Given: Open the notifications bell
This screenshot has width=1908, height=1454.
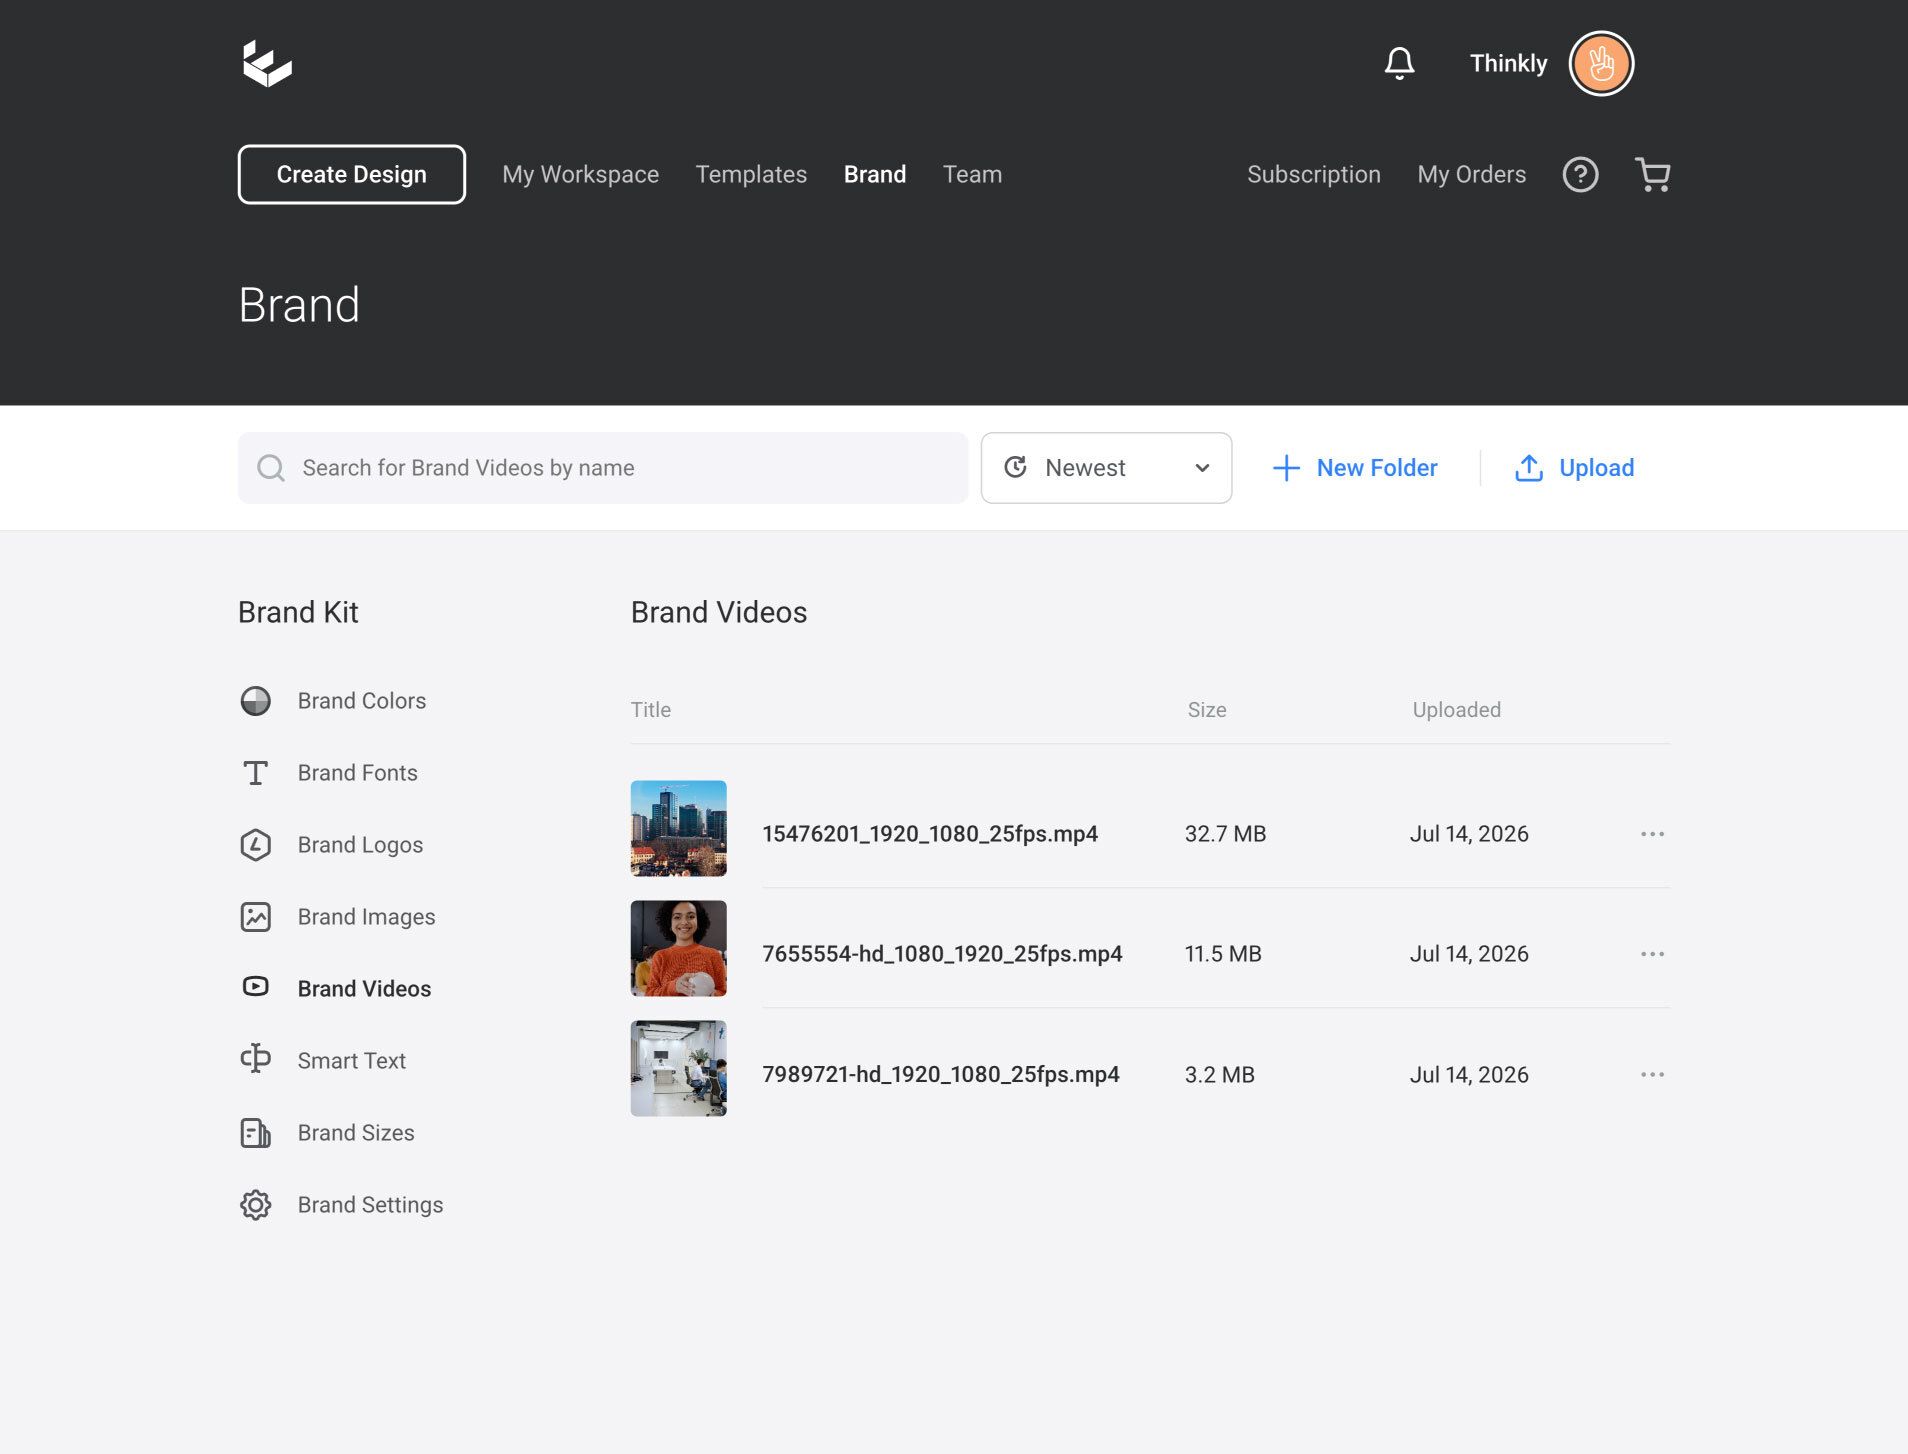Looking at the screenshot, I should 1399,63.
